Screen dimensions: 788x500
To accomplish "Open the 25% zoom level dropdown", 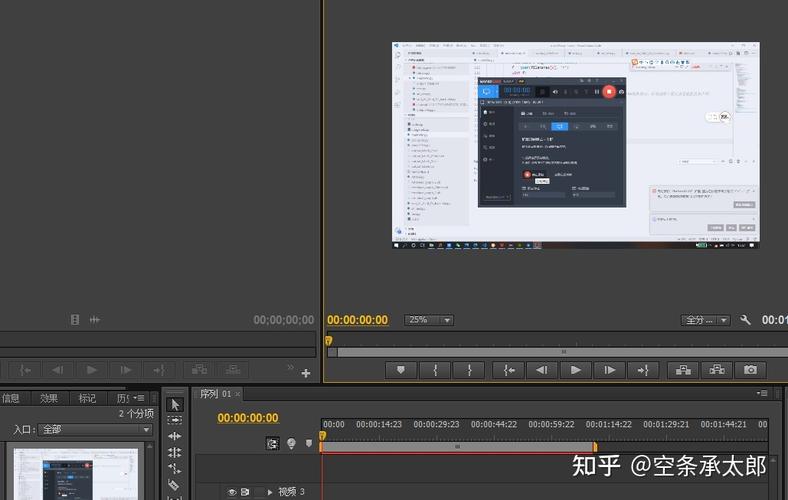I will pos(429,320).
